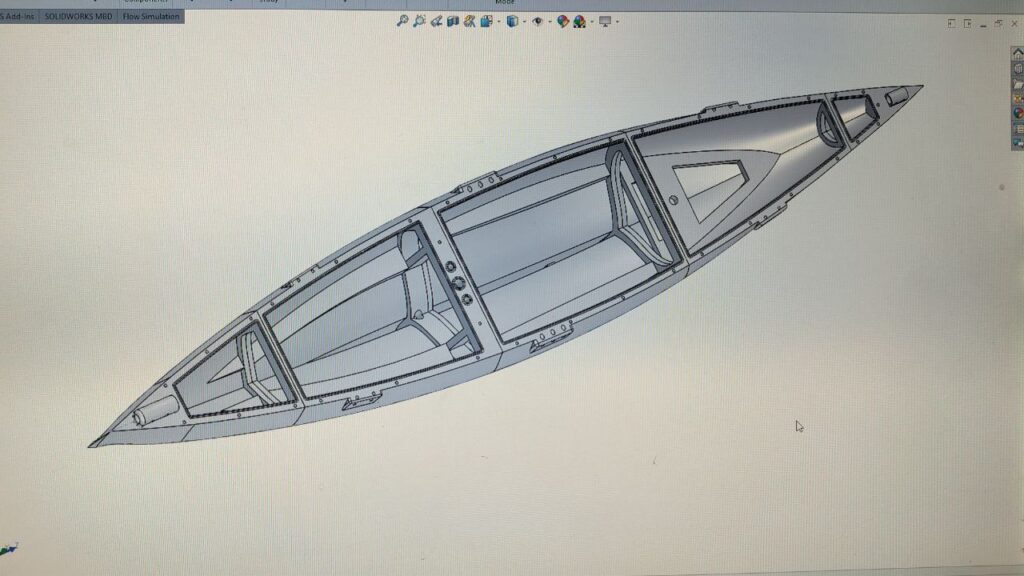Open the Custom Properties task pane tab
The width and height of the screenshot is (1024, 576).
pos(1017,129)
